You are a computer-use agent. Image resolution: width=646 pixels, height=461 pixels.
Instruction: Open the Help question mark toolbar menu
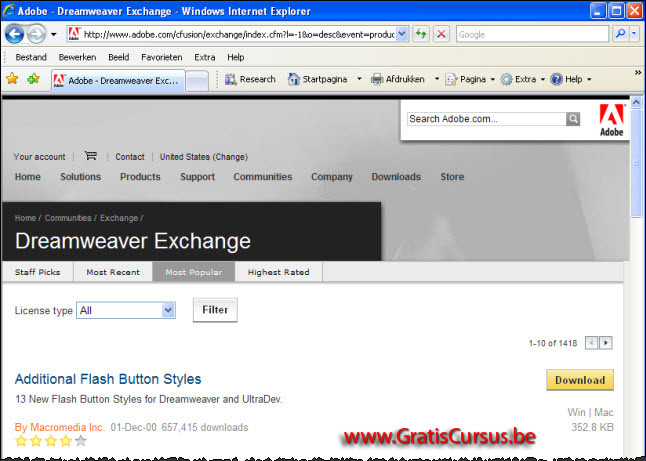tap(571, 79)
